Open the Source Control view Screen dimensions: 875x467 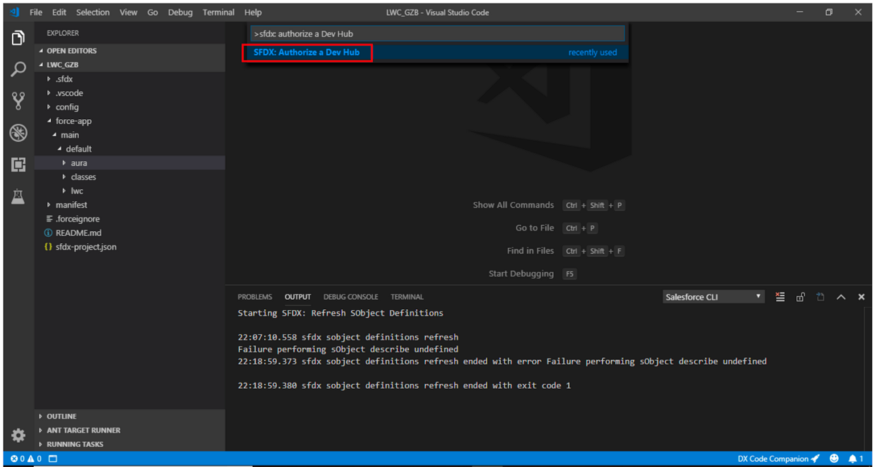tap(18, 101)
